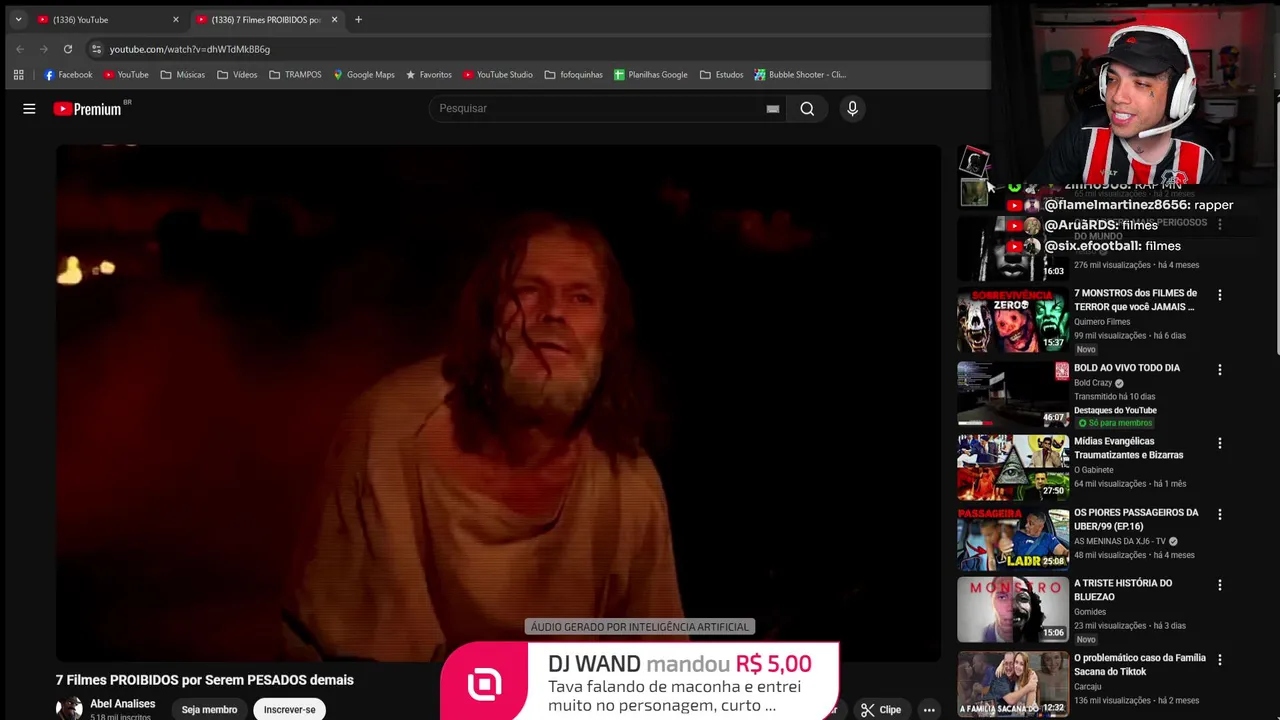Open options menu for 'Família Sacana' video
The height and width of the screenshot is (720, 1280).
1219,660
